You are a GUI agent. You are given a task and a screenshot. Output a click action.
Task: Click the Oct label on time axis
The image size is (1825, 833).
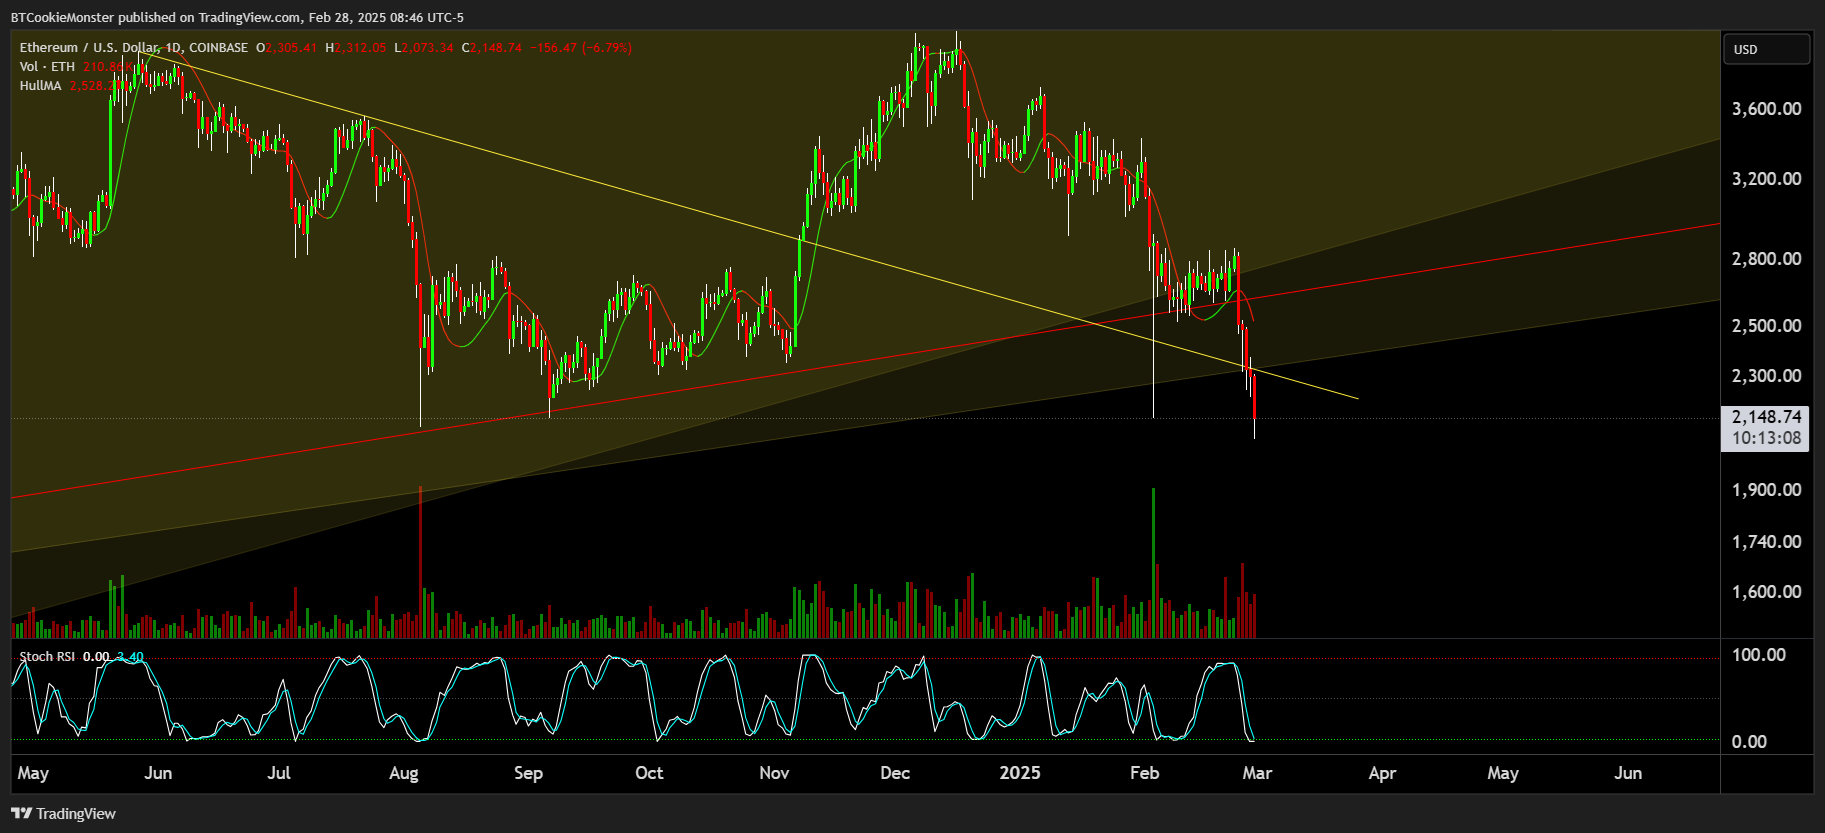tap(649, 773)
